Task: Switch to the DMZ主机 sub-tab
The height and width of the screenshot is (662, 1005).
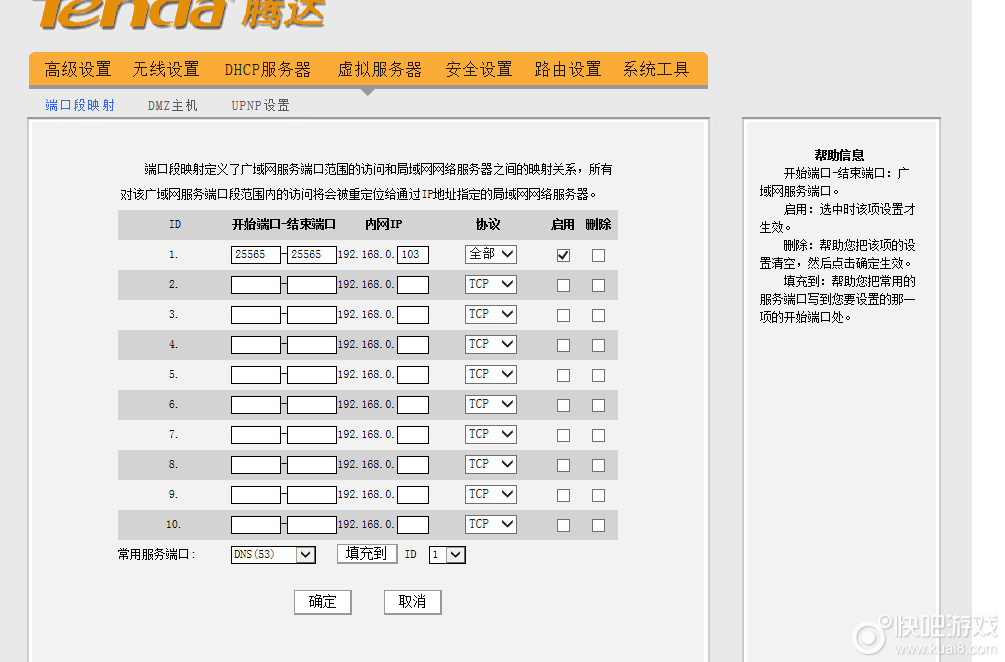Action: tap(171, 104)
